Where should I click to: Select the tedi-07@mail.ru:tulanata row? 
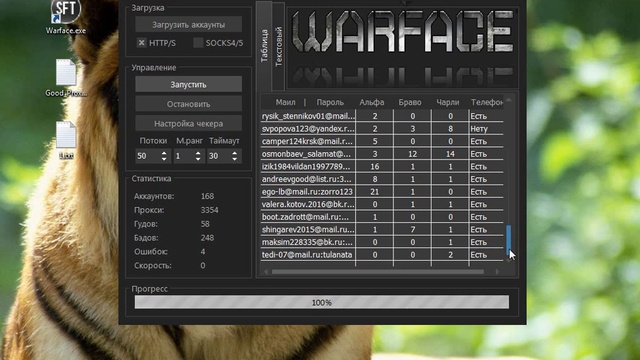pyautogui.click(x=382, y=255)
